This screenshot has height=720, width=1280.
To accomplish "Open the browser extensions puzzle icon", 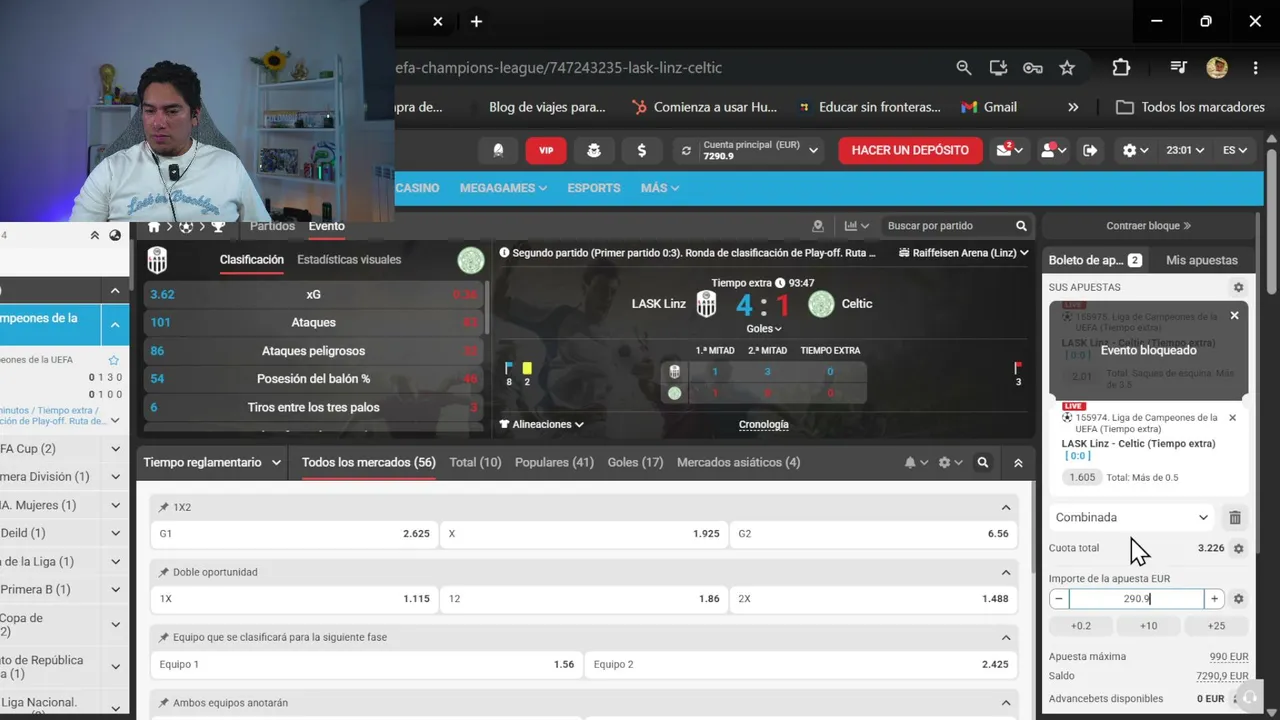I will pos(1121,68).
